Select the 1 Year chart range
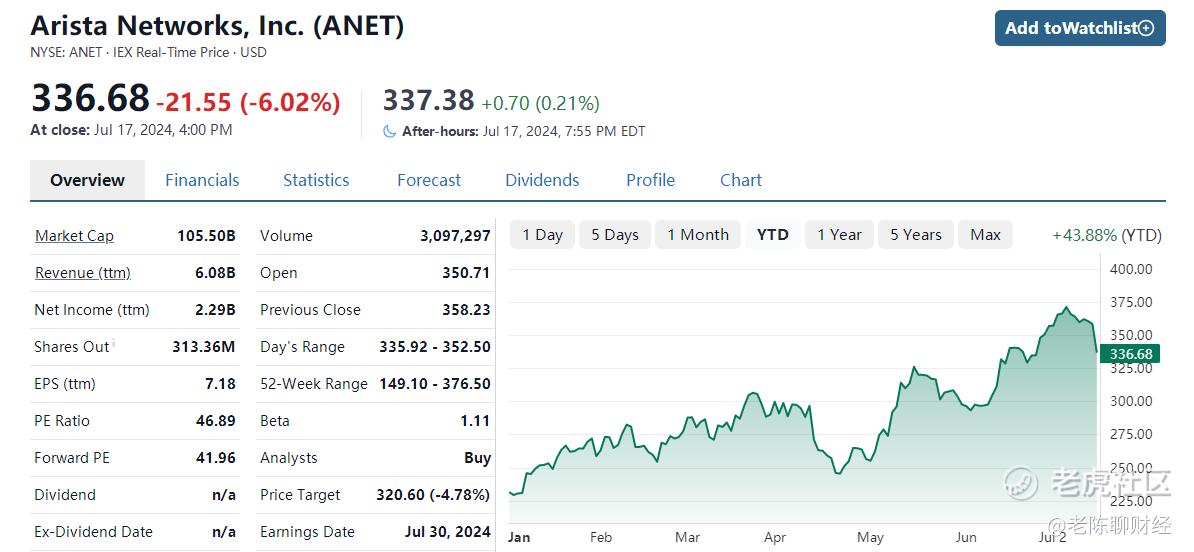The image size is (1194, 552). pos(839,235)
